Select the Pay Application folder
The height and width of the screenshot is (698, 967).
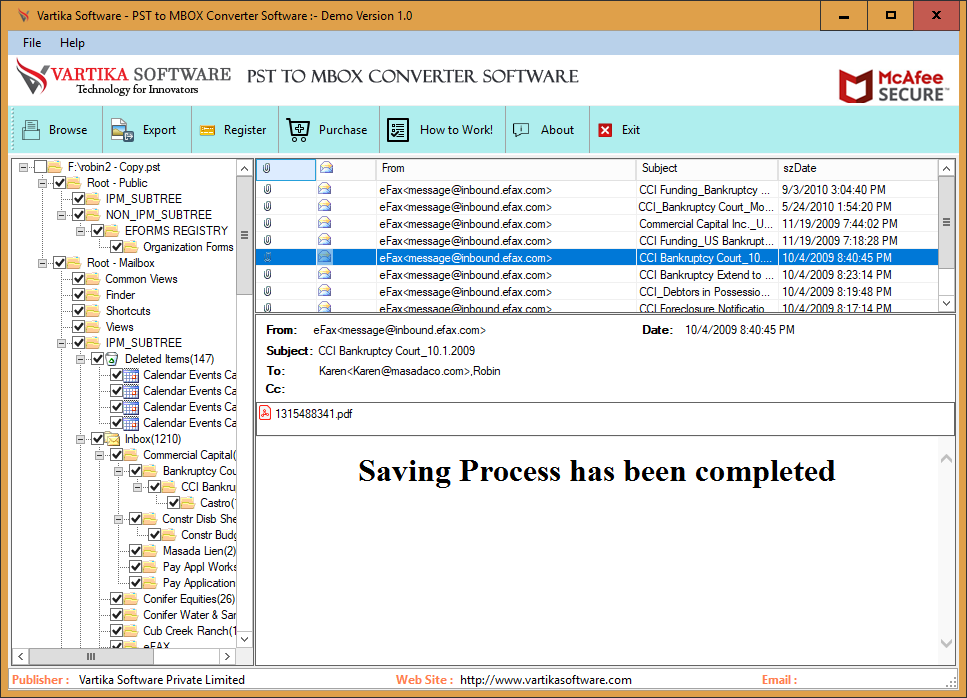pyautogui.click(x=199, y=583)
